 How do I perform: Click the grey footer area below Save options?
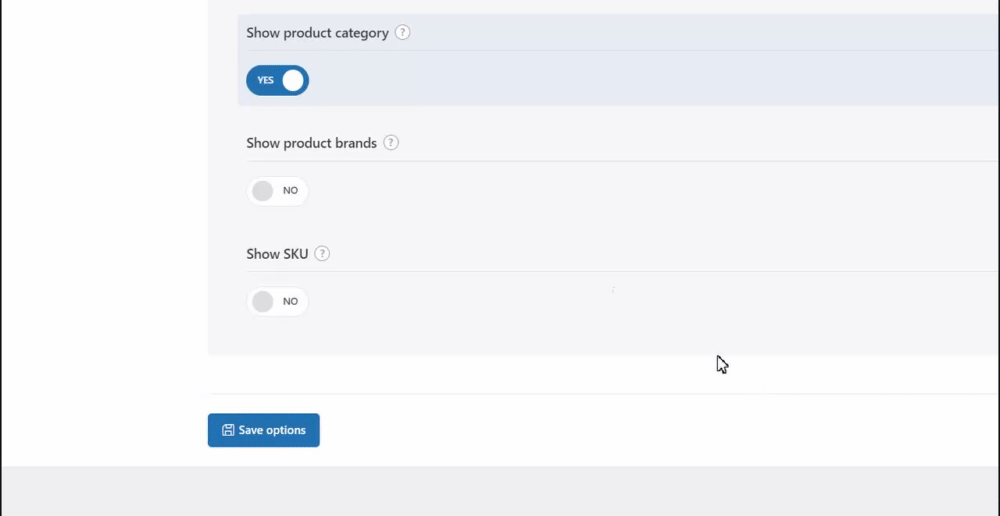(x=500, y=492)
